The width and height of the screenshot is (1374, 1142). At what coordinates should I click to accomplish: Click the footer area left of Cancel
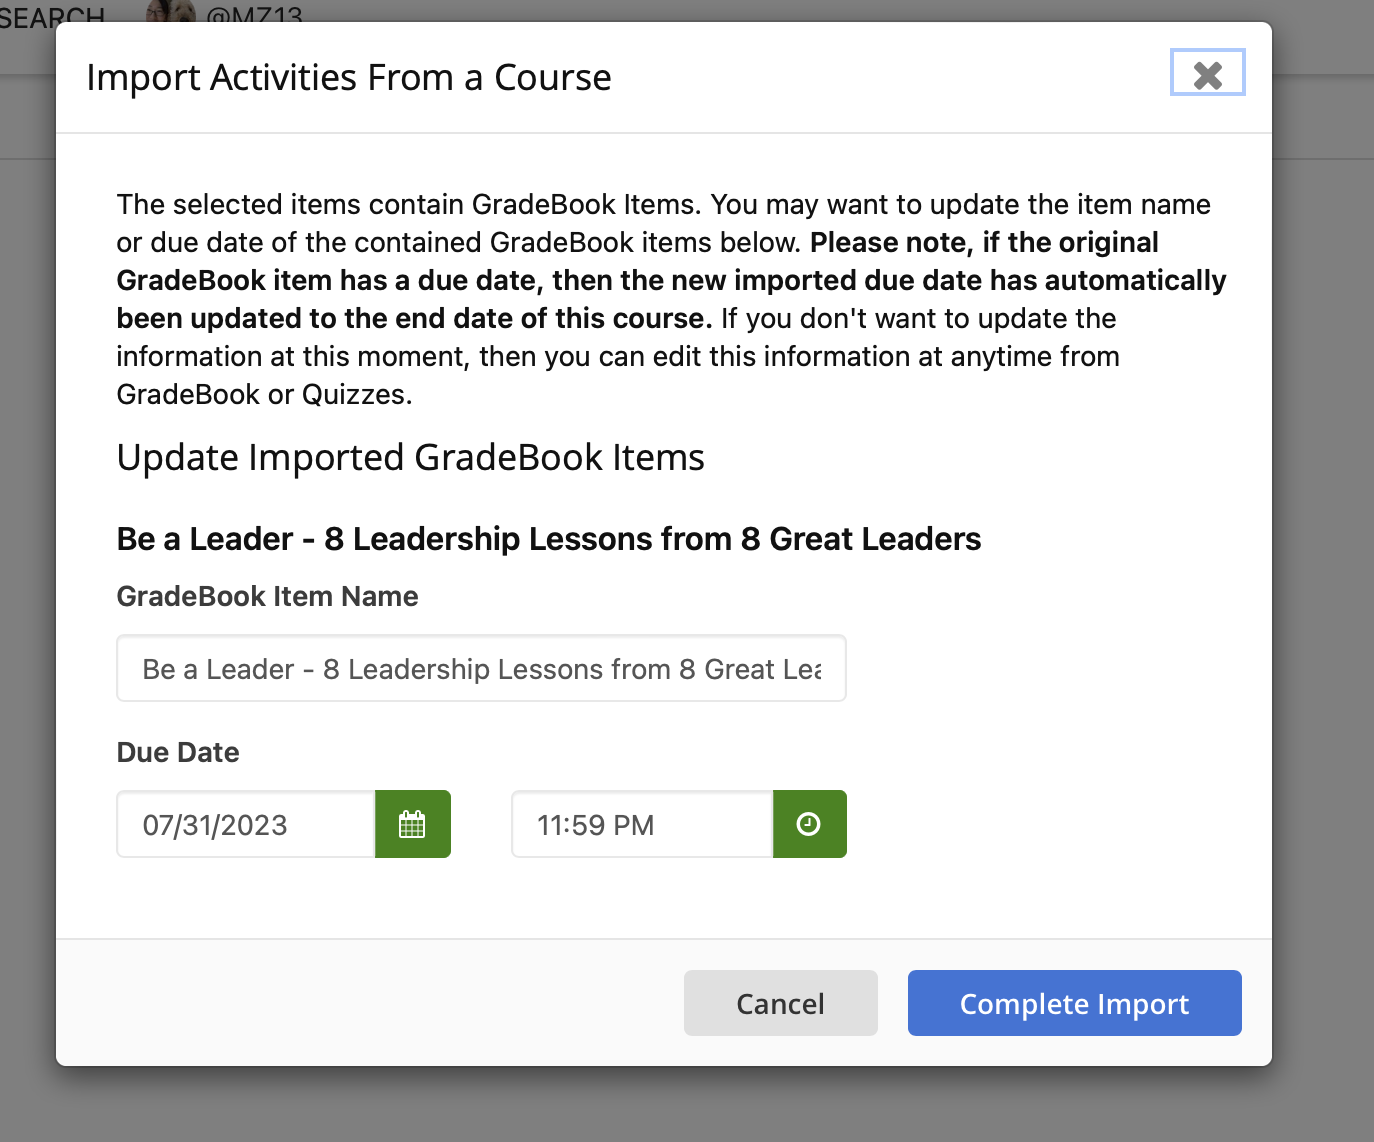(x=370, y=1003)
